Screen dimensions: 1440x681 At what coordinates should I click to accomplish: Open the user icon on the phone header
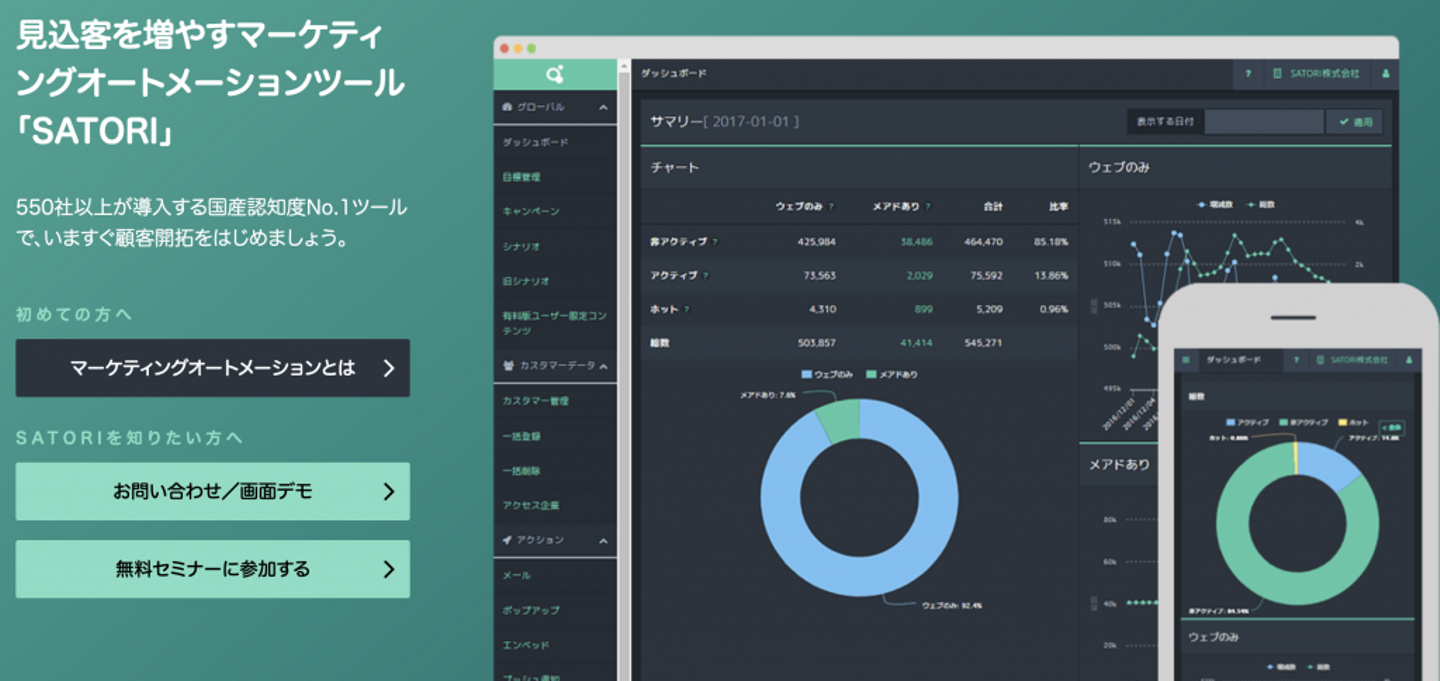pos(1410,360)
